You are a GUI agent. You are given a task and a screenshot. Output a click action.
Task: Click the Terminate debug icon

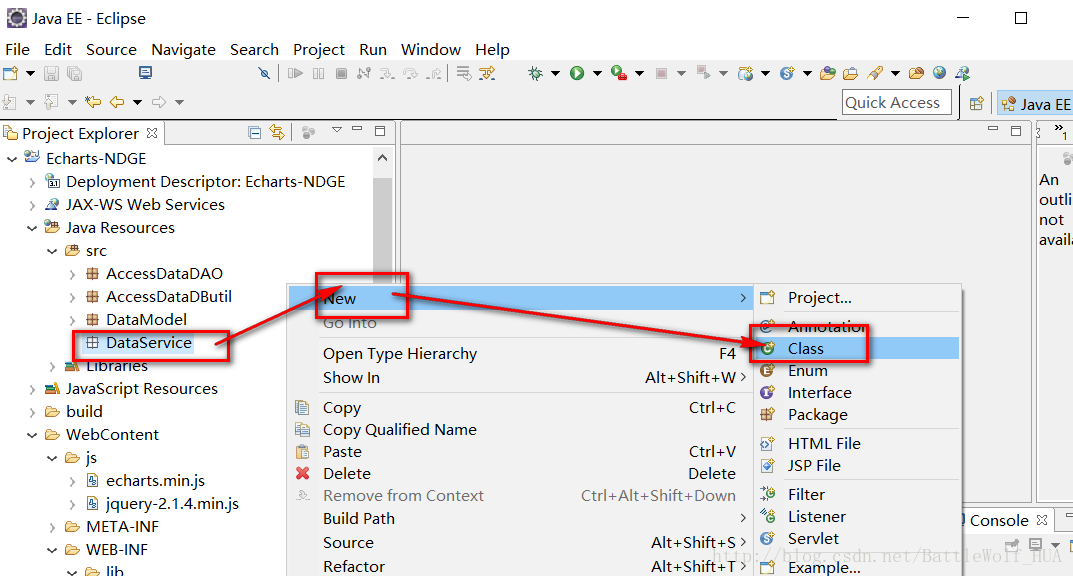(x=341, y=73)
